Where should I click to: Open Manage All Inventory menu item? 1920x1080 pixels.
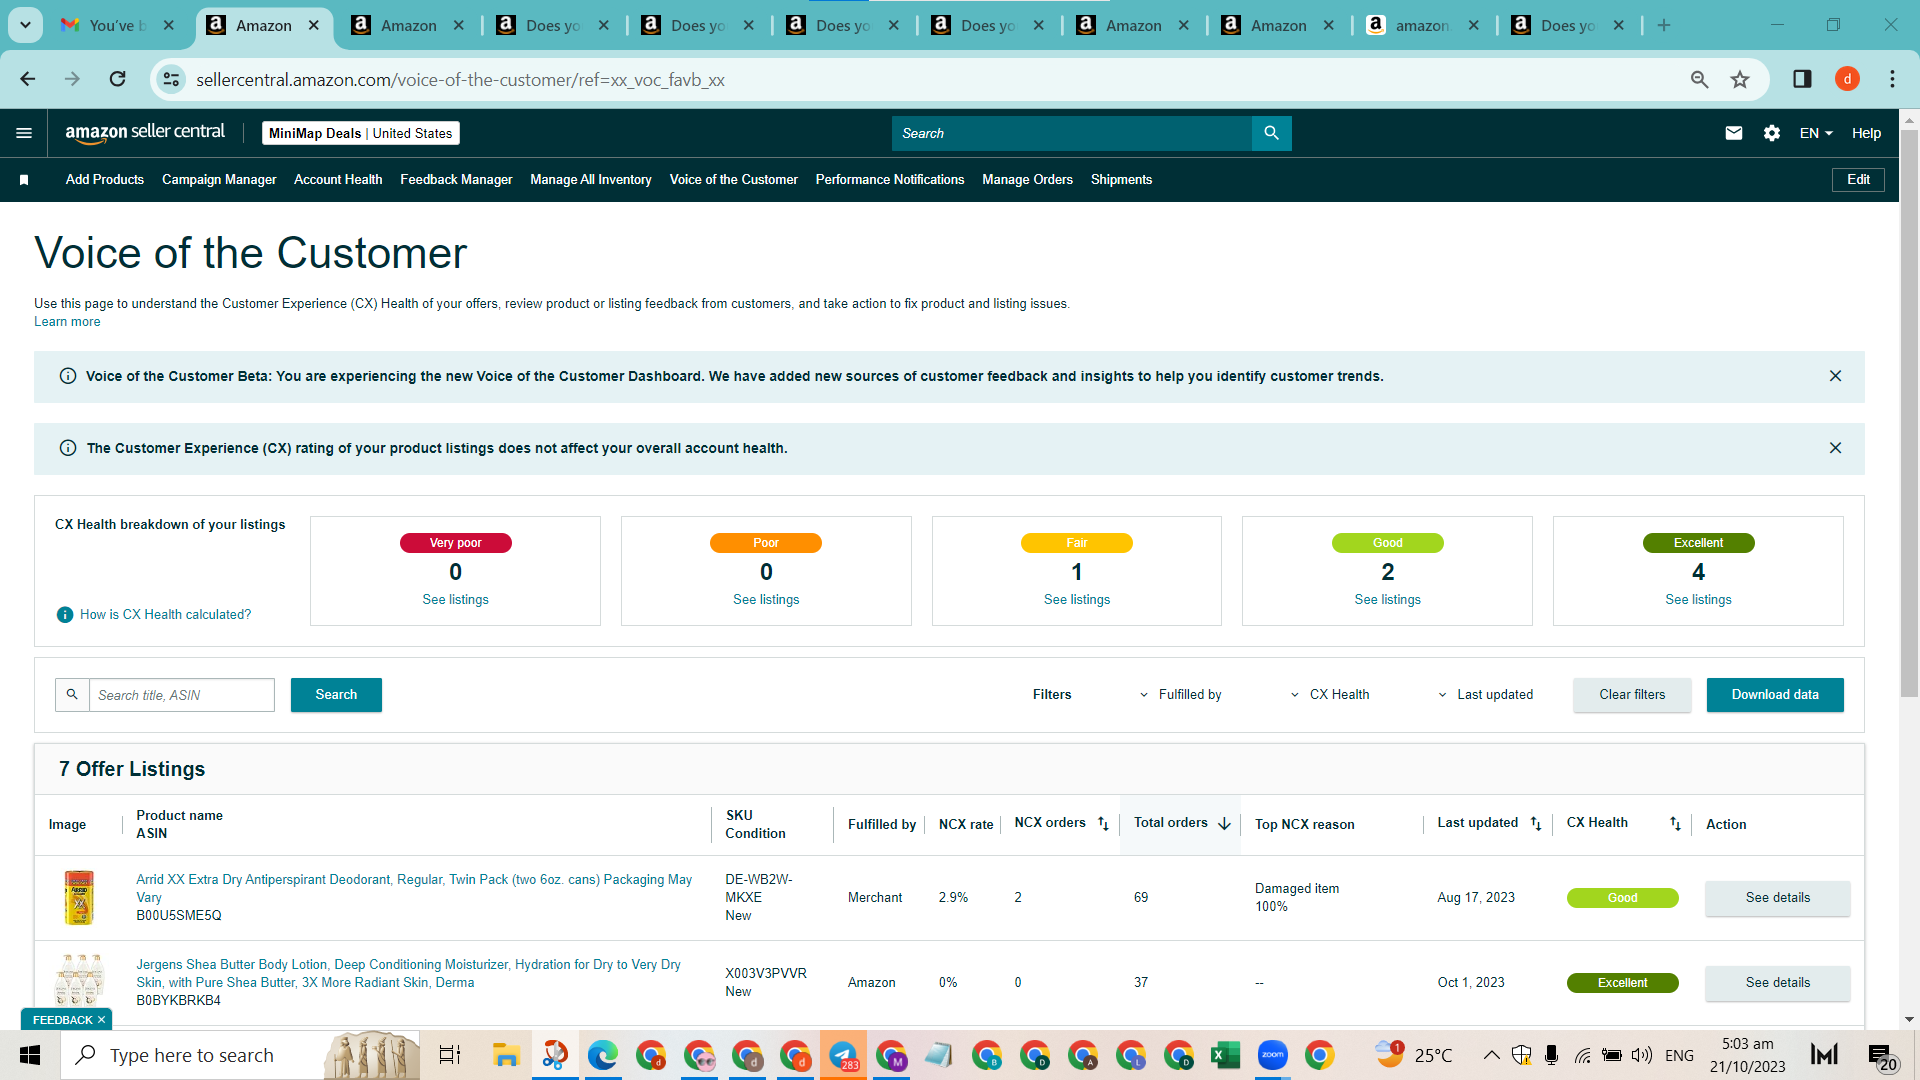[x=591, y=180]
